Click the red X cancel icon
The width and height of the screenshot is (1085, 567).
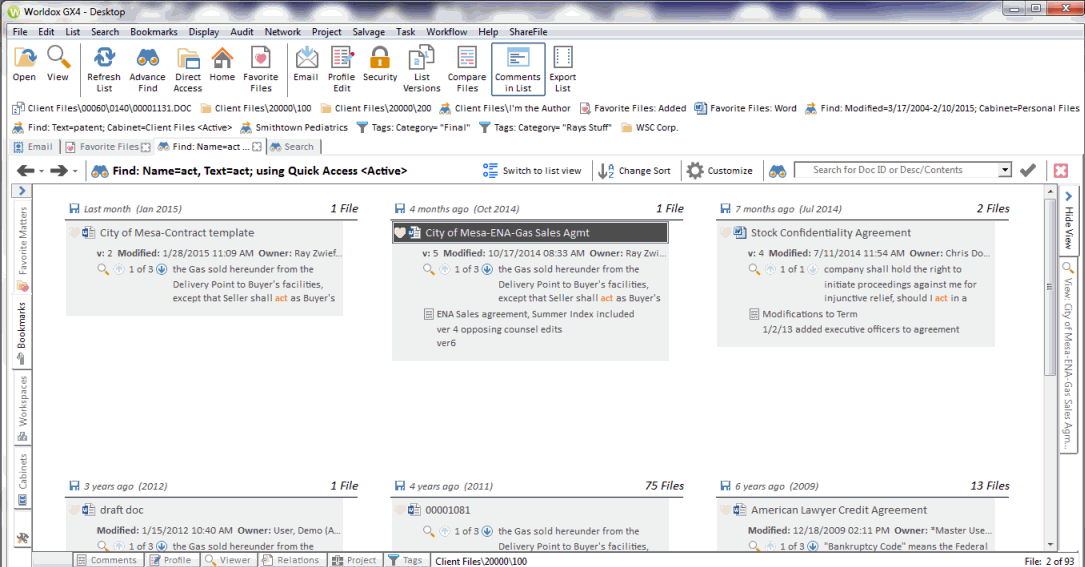[x=1061, y=170]
